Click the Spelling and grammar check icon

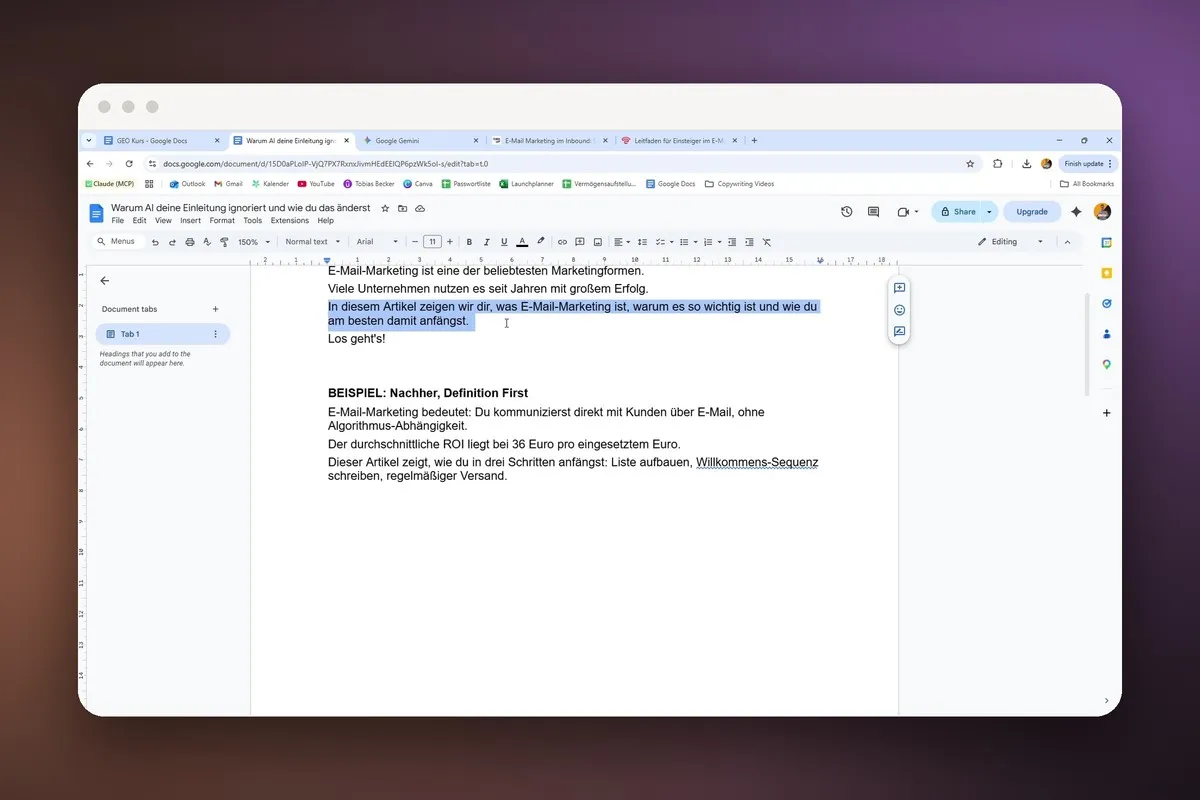coord(207,242)
